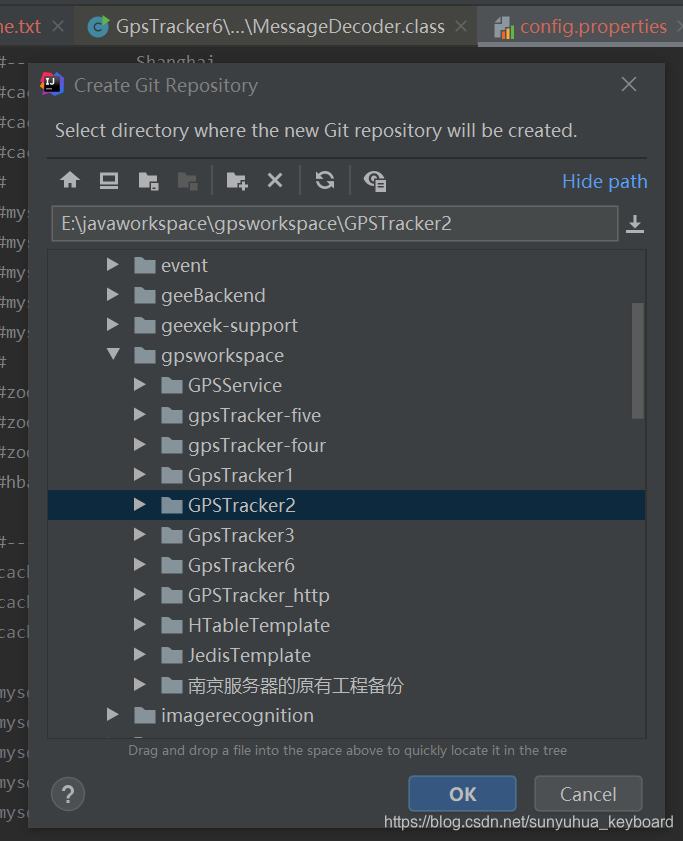Expand the GpsTracker6 folder

coord(139,565)
